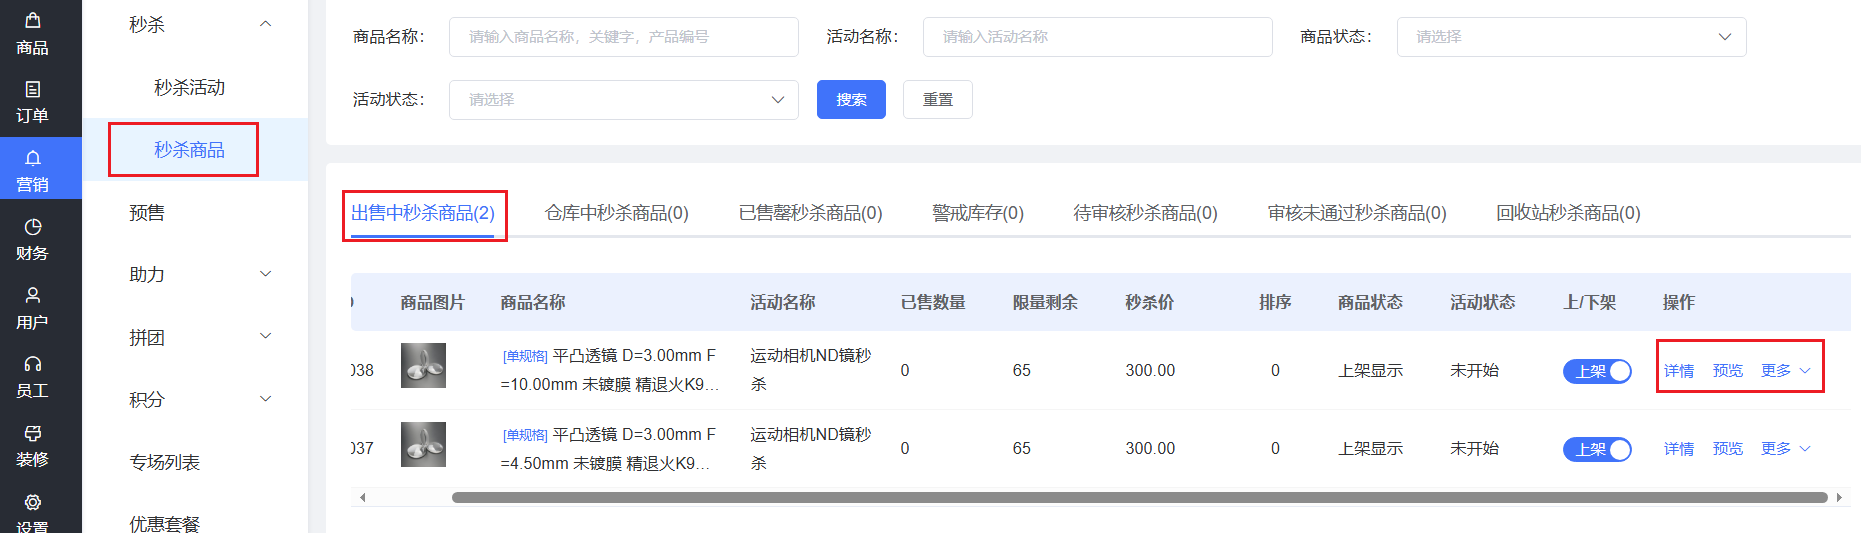Open 详情 for the F=4.50mm lens row
The height and width of the screenshot is (533, 1861).
pos(1679,449)
